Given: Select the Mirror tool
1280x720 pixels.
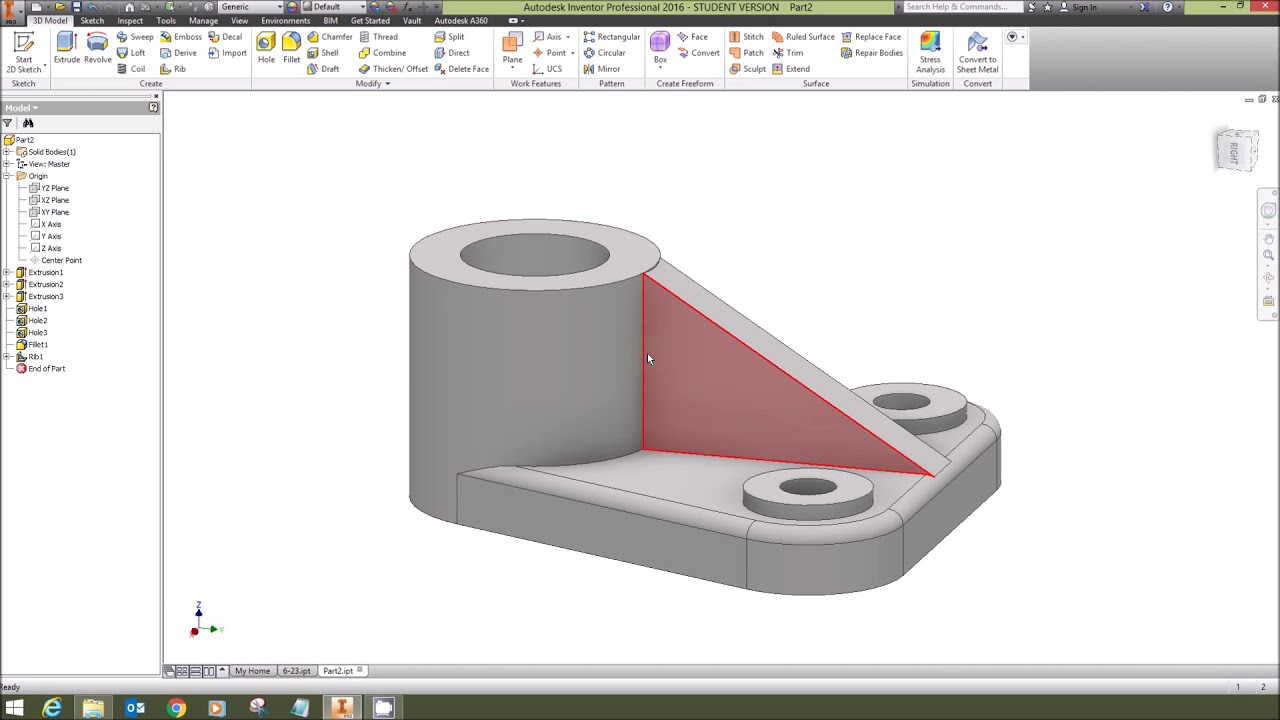Looking at the screenshot, I should 601,69.
